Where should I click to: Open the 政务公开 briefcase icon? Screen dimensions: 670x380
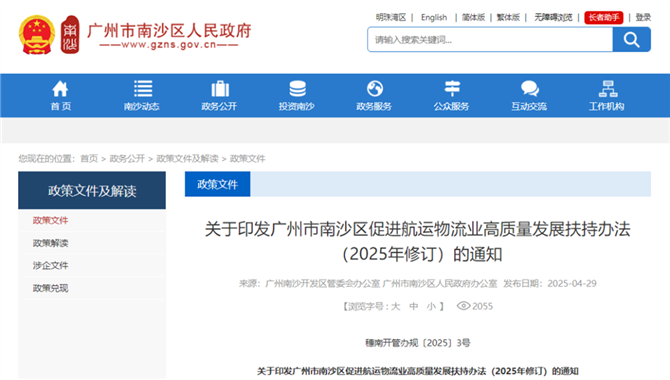[x=220, y=89]
